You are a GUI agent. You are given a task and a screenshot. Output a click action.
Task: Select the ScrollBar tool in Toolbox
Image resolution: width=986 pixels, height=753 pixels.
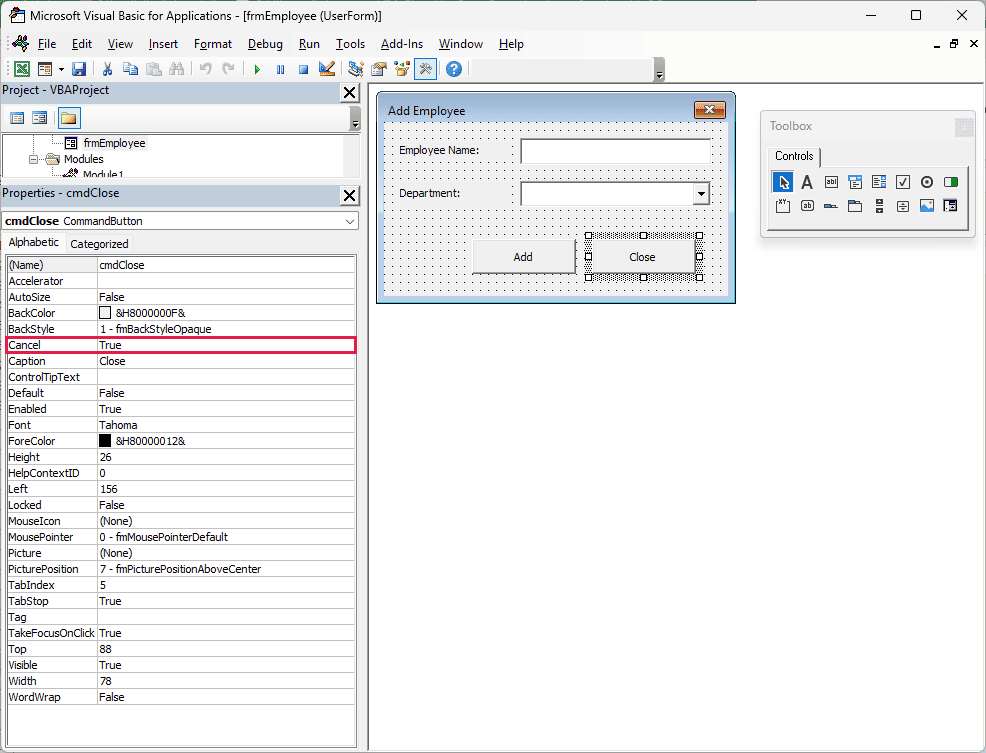tap(878, 206)
